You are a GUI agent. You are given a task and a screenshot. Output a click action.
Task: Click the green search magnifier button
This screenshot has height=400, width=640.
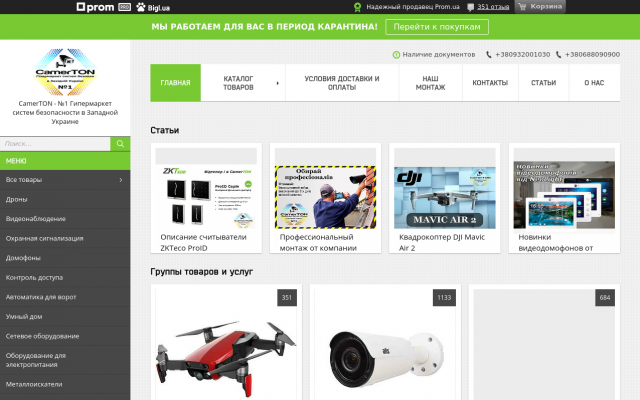pyautogui.click(x=120, y=144)
